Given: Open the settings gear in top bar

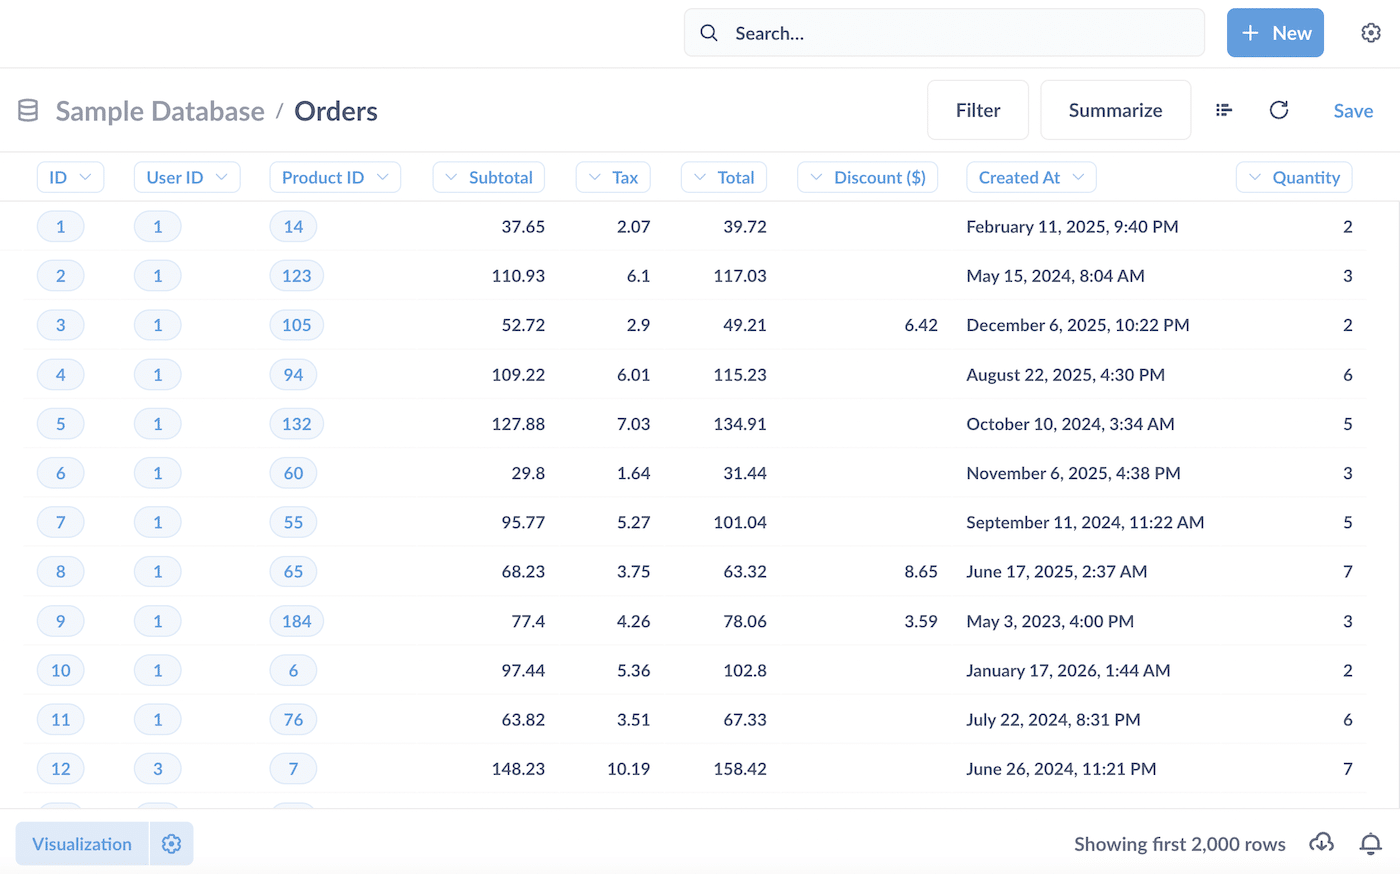Looking at the screenshot, I should (1371, 33).
